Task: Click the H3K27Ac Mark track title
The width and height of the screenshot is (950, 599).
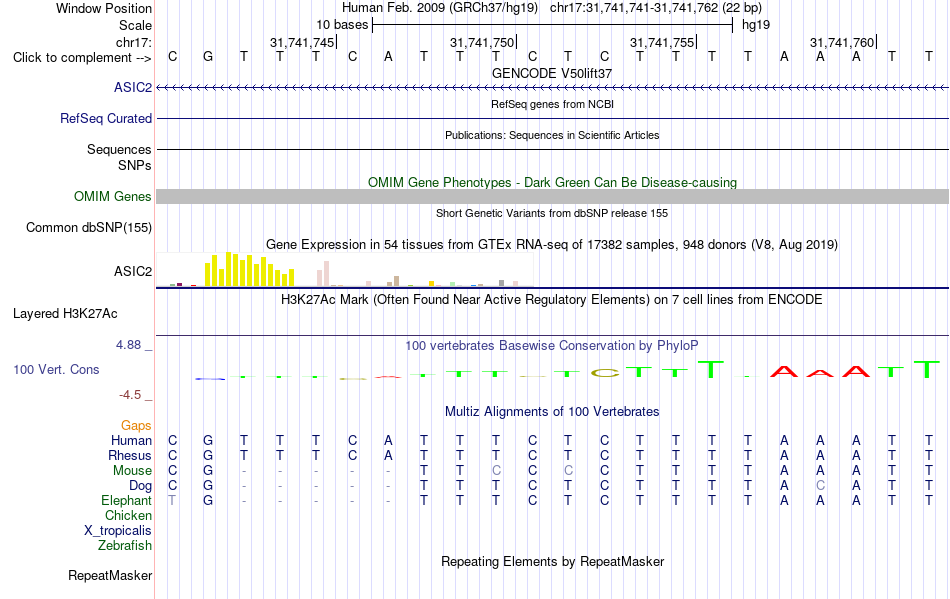Action: (552, 300)
